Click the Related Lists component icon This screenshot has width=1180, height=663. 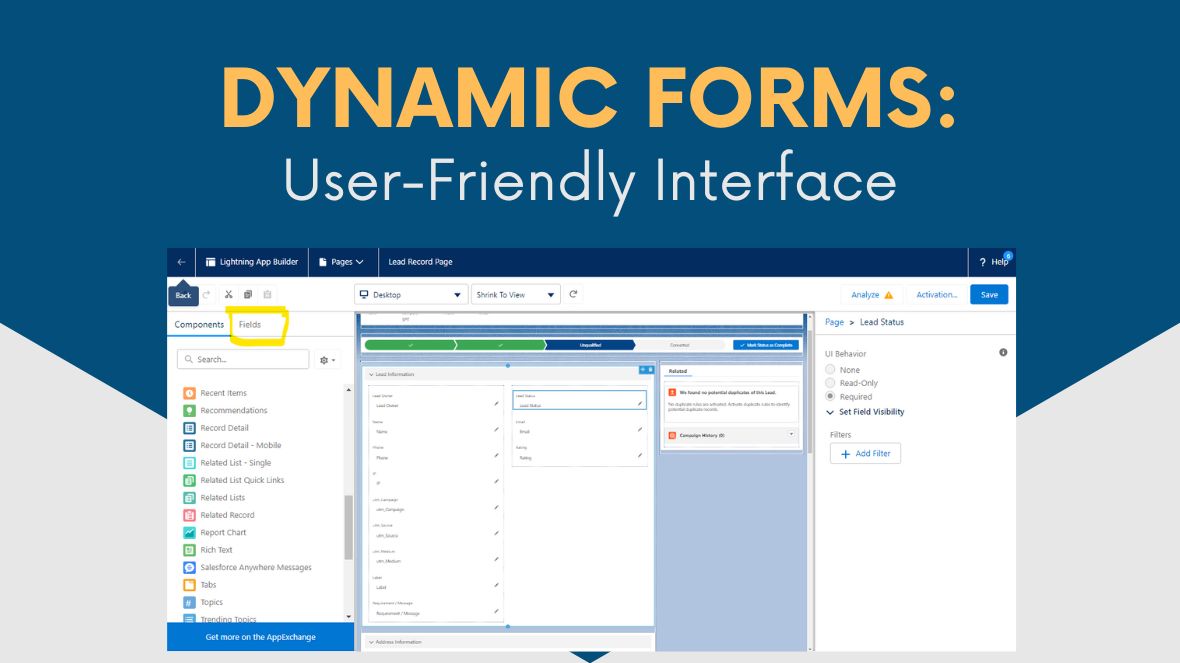pos(190,497)
